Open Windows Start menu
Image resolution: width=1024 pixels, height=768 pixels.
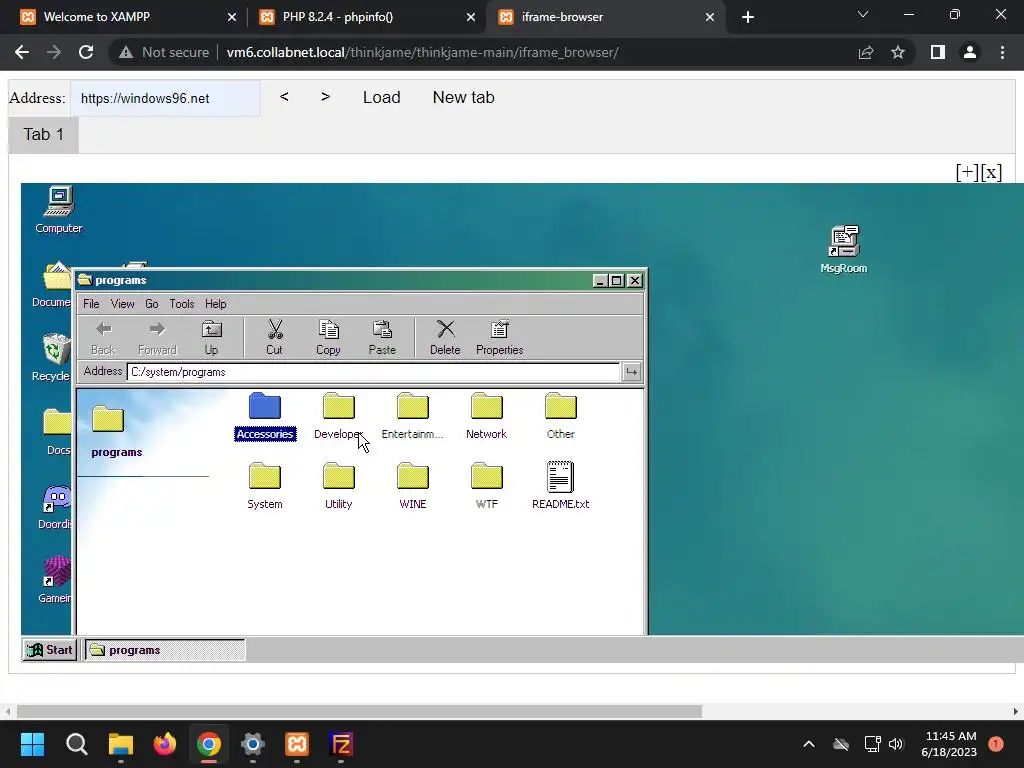[32, 744]
